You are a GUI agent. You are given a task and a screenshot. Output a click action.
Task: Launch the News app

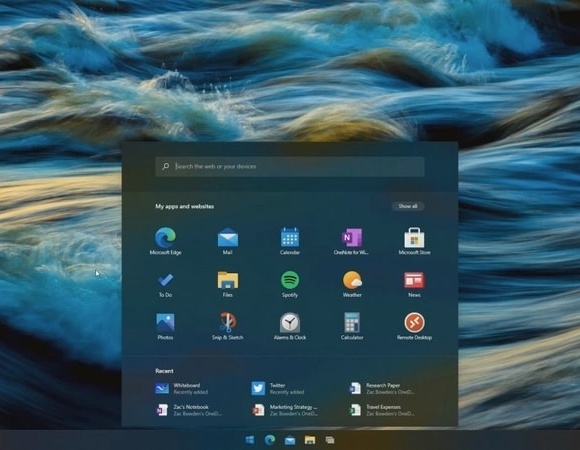[414, 284]
